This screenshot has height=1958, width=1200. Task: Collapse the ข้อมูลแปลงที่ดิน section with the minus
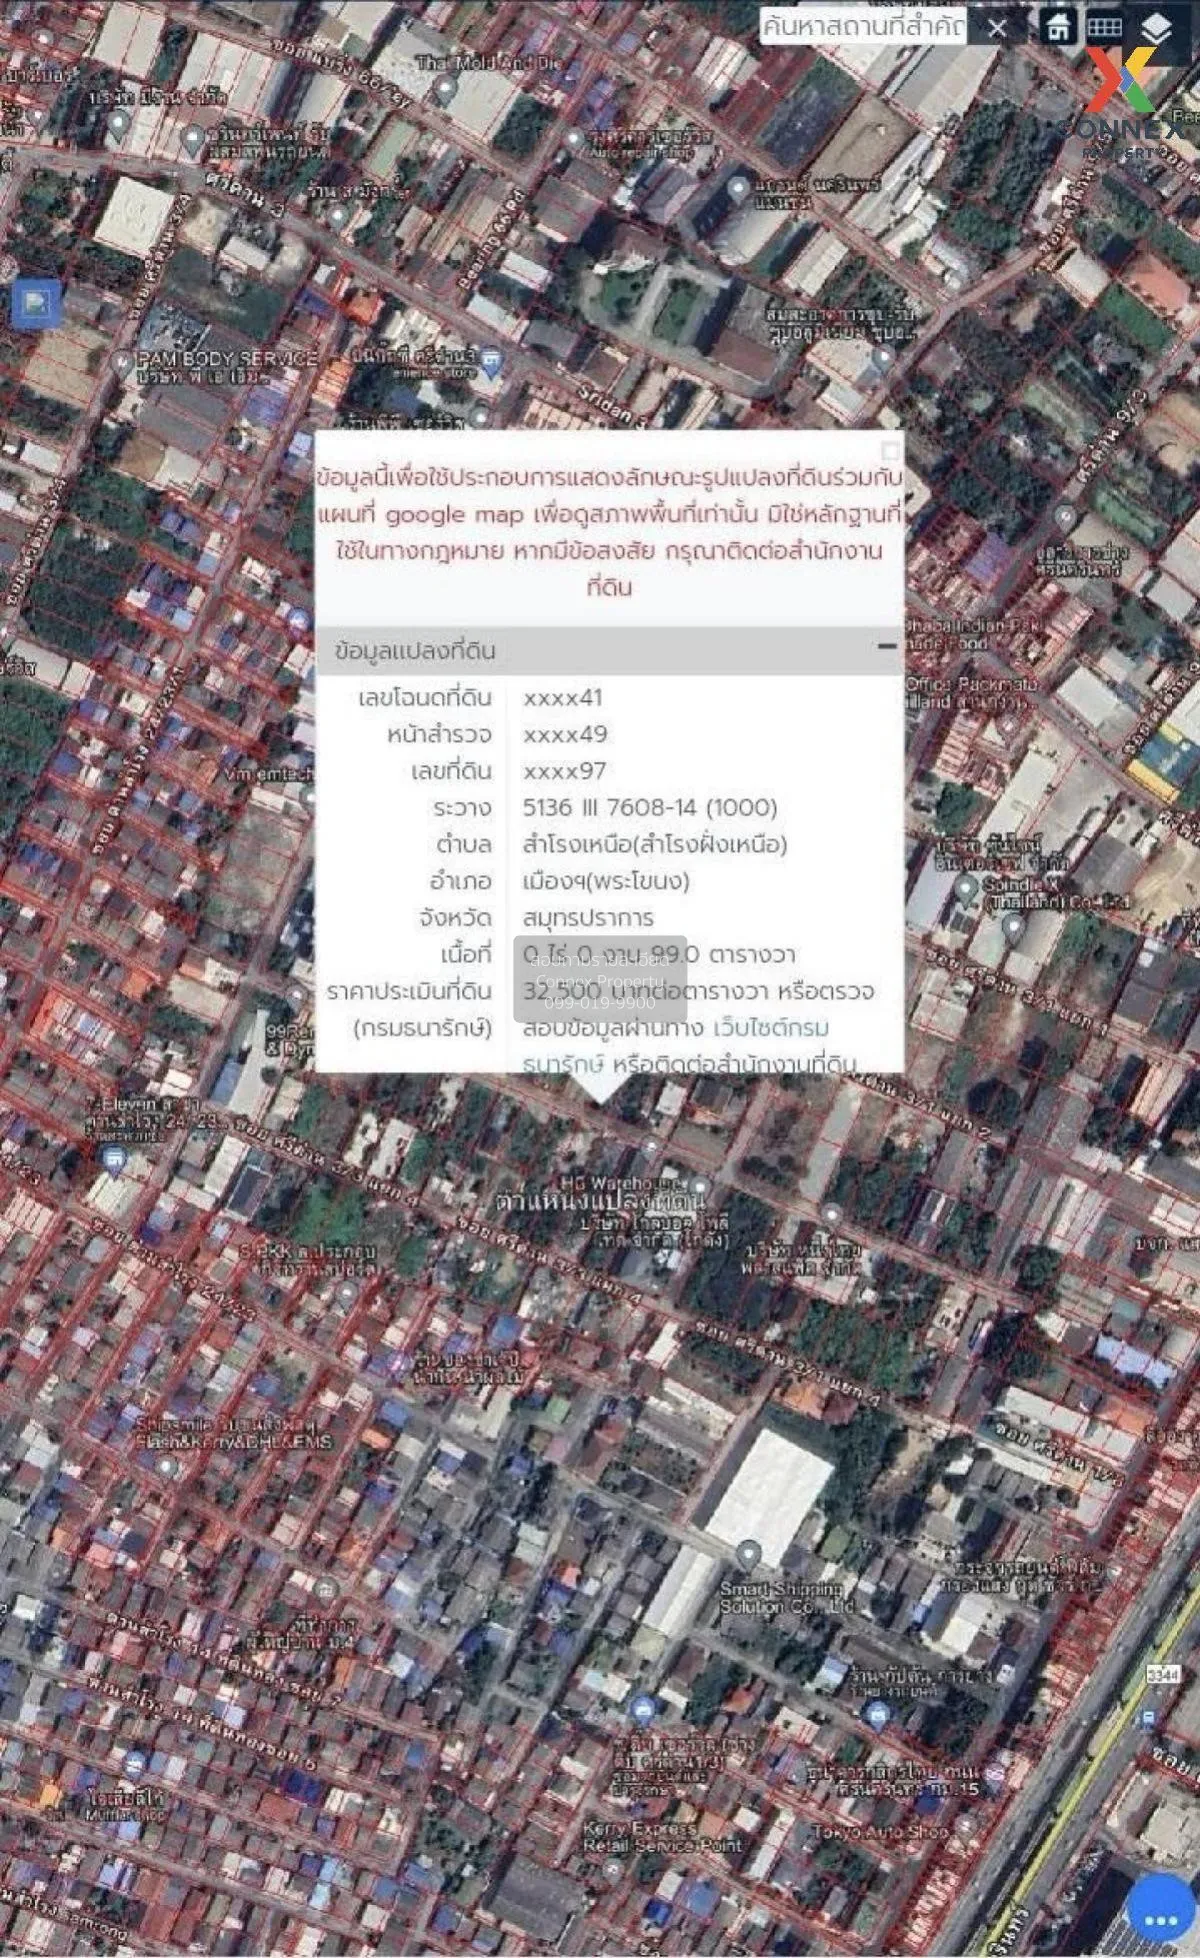[x=886, y=647]
